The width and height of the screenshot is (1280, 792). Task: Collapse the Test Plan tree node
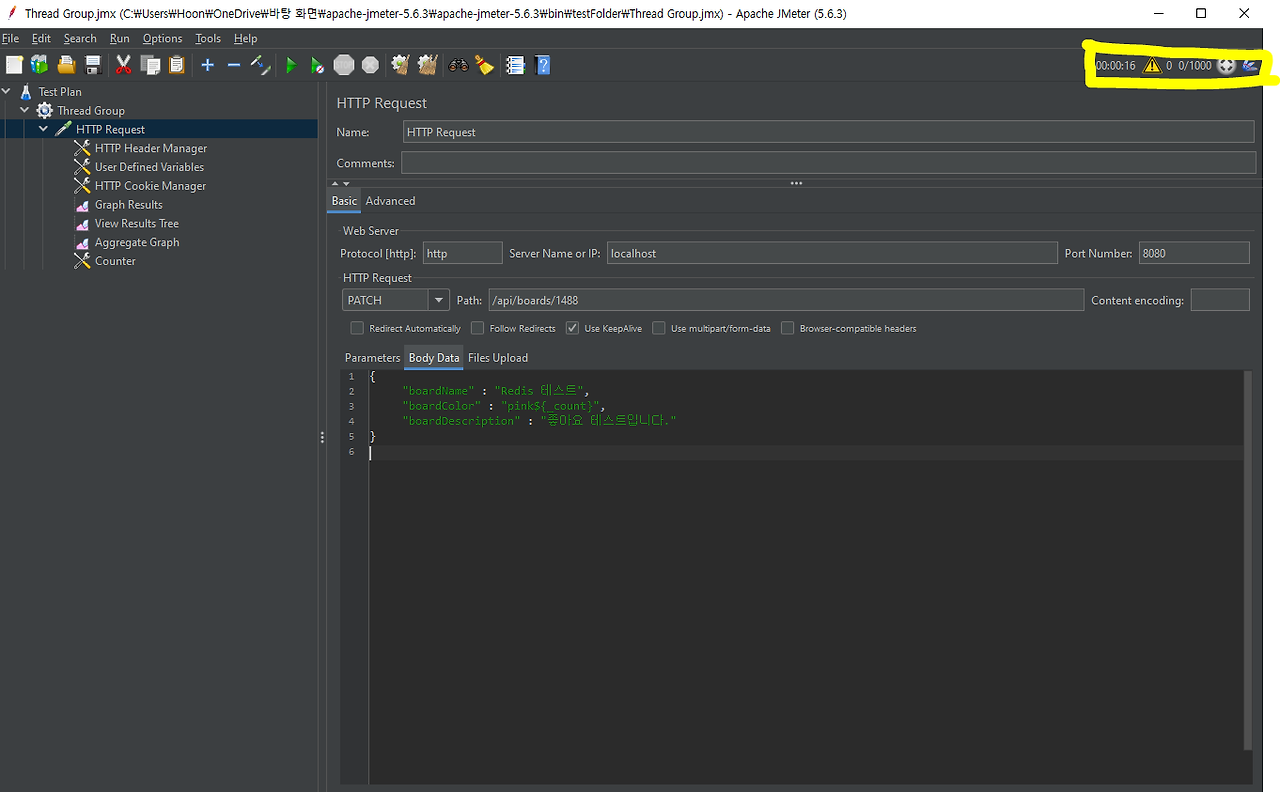[8, 91]
